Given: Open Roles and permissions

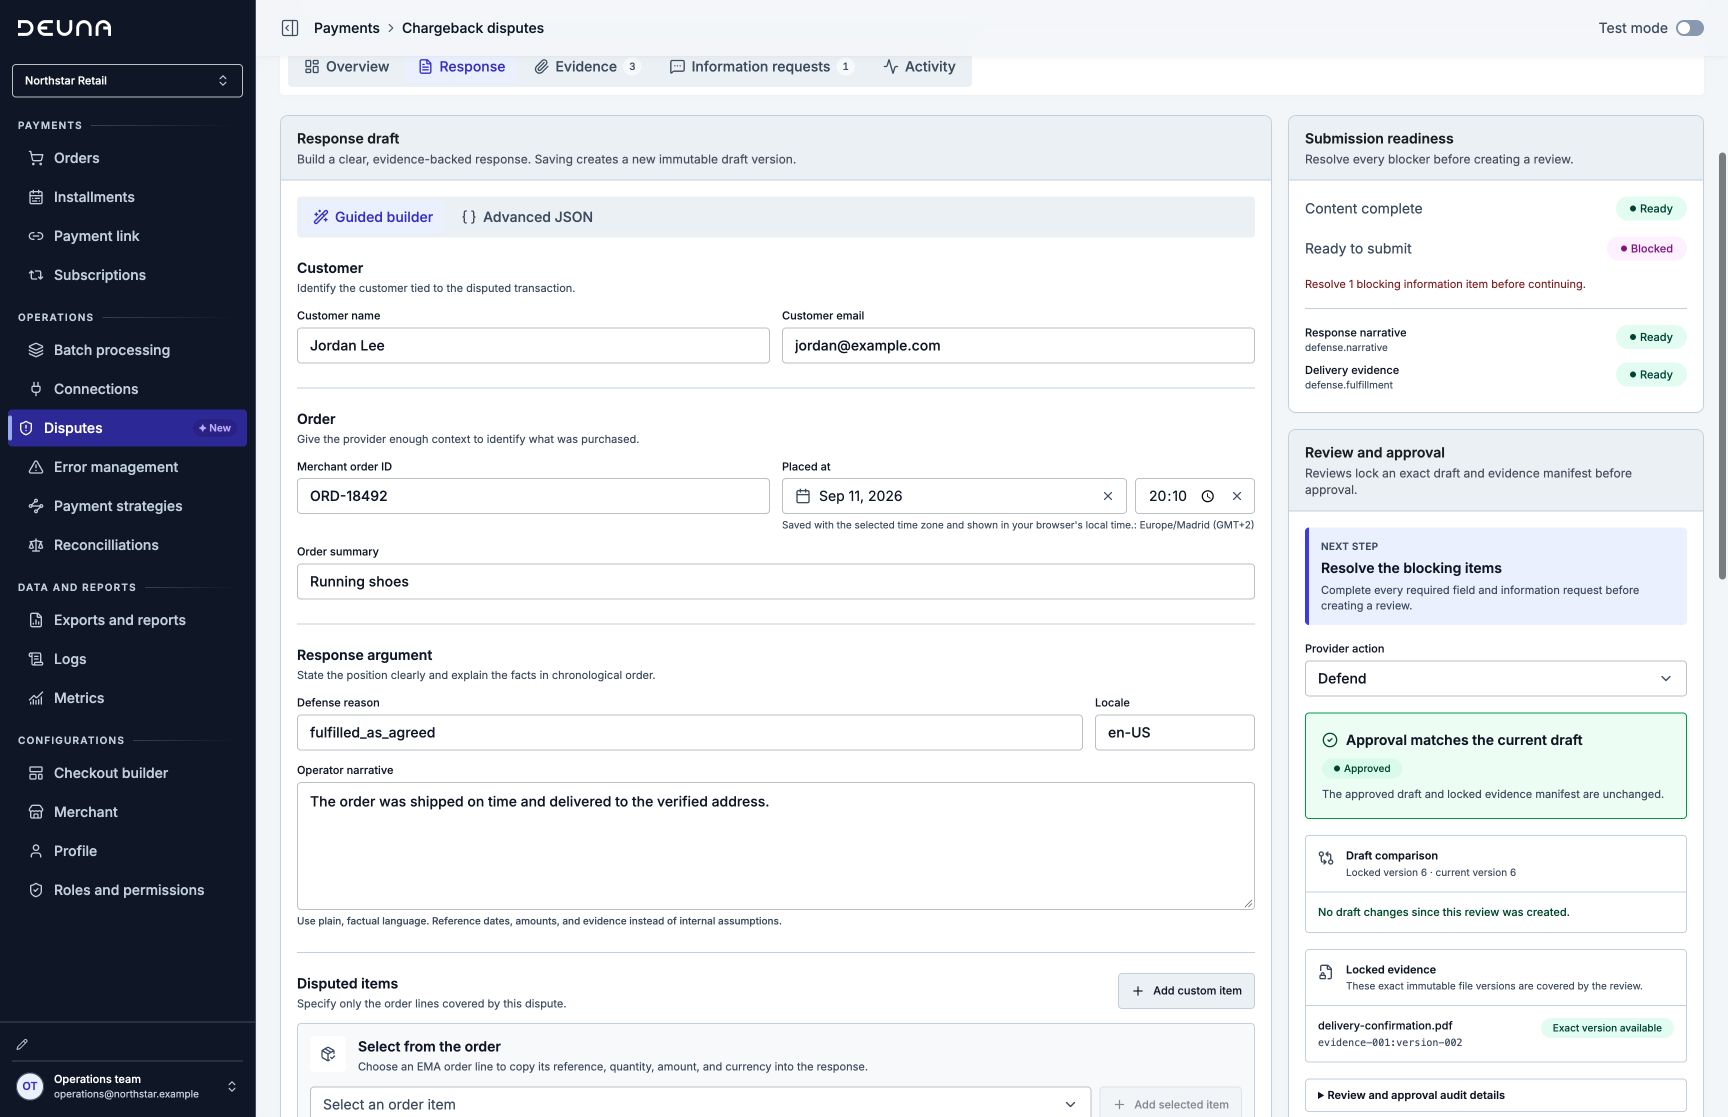Looking at the screenshot, I should pyautogui.click(x=127, y=890).
